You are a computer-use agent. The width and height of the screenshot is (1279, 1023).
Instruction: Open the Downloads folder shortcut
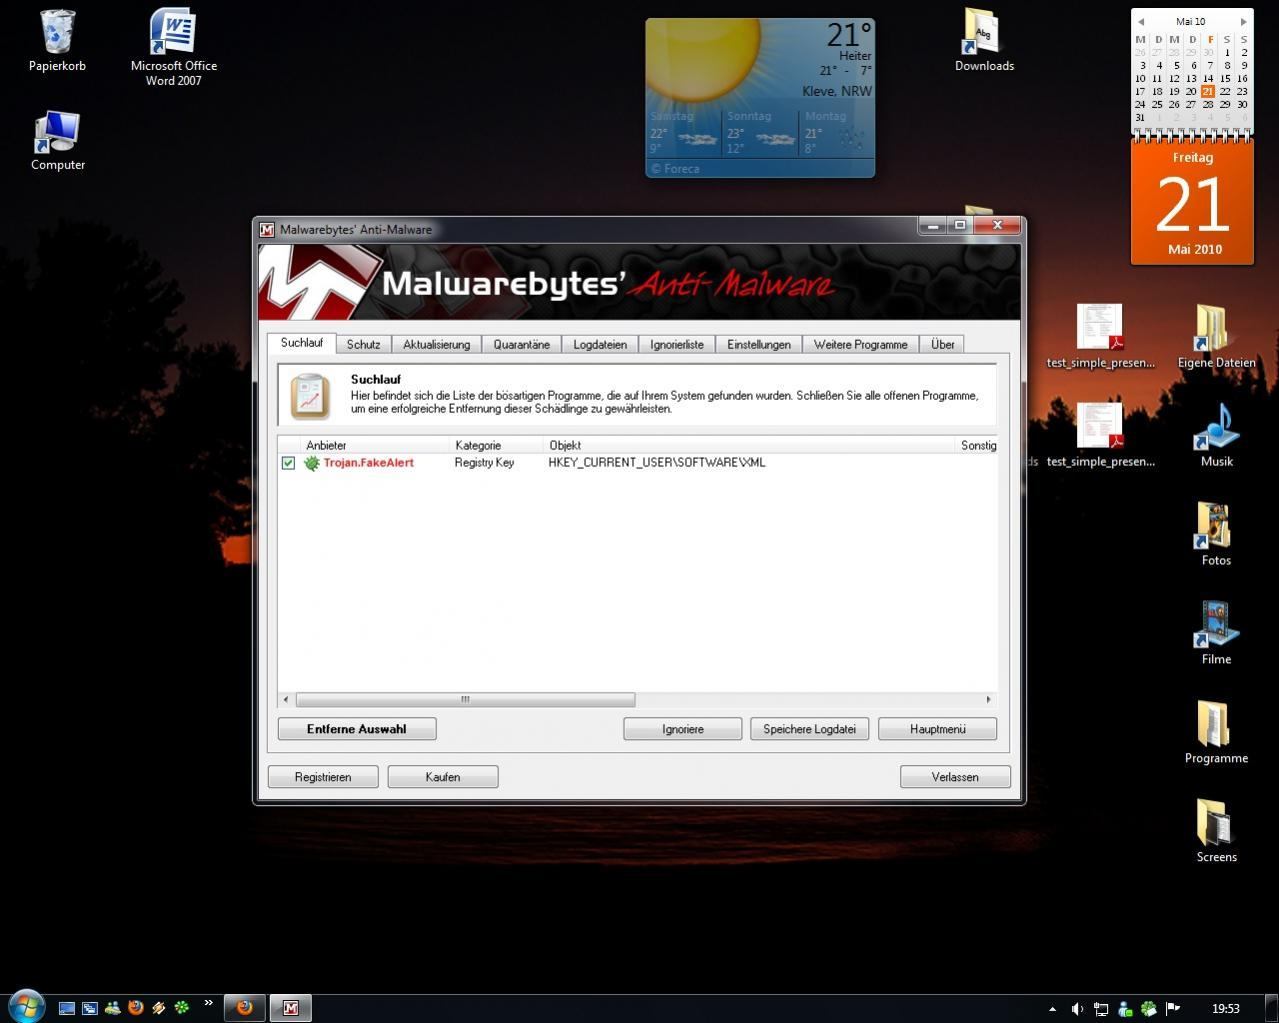[984, 41]
